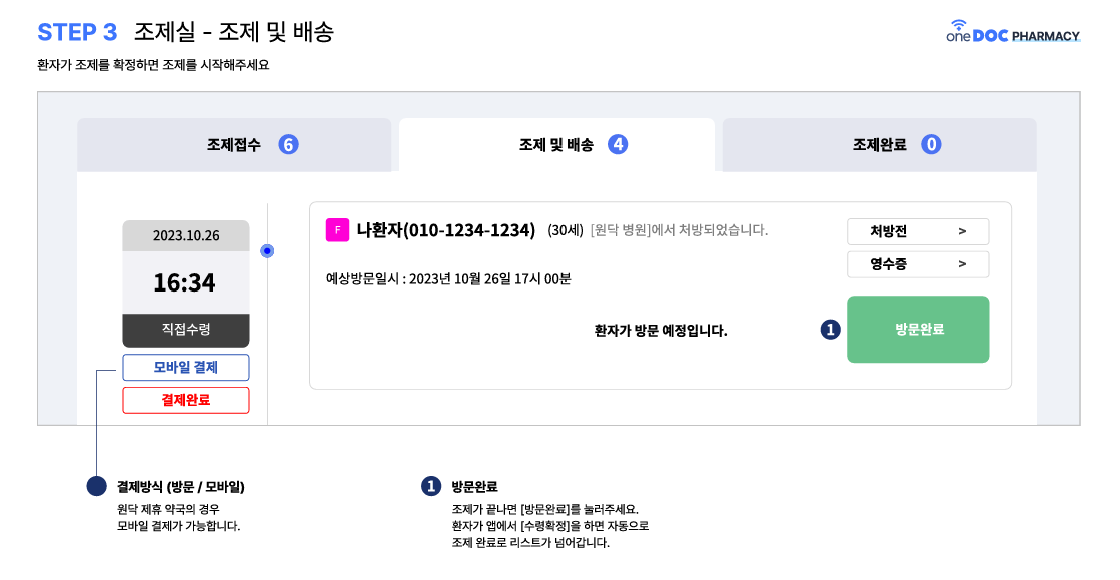The image size is (1120, 580).
Task: Click the red 결제완료 status button
Action: point(186,400)
